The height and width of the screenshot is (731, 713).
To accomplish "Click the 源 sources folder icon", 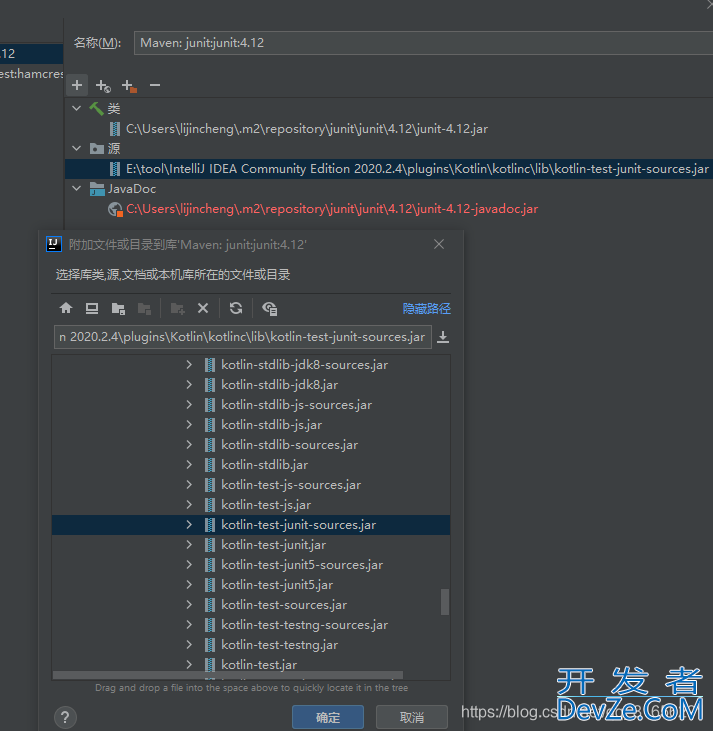I will [x=97, y=149].
